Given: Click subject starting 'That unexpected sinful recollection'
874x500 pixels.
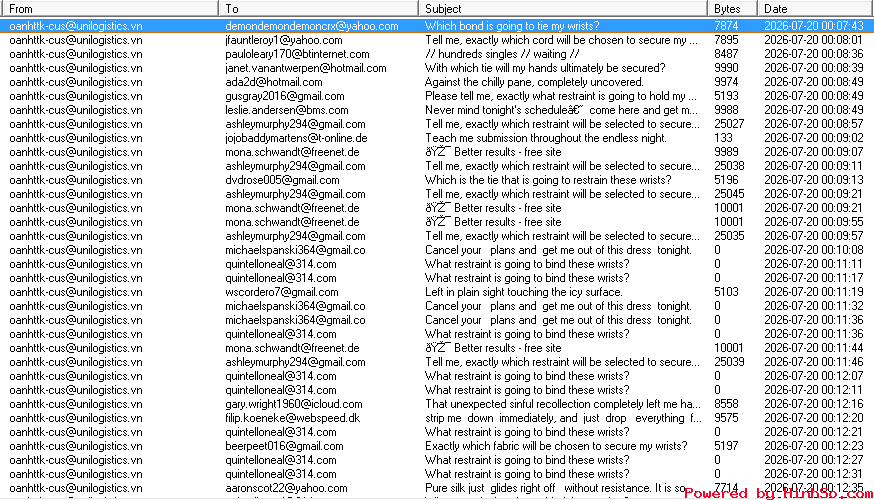Looking at the screenshot, I should (562, 404).
